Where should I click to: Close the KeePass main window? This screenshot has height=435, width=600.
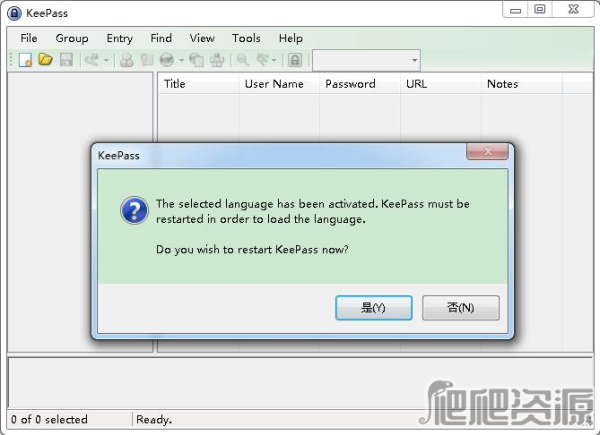[573, 10]
